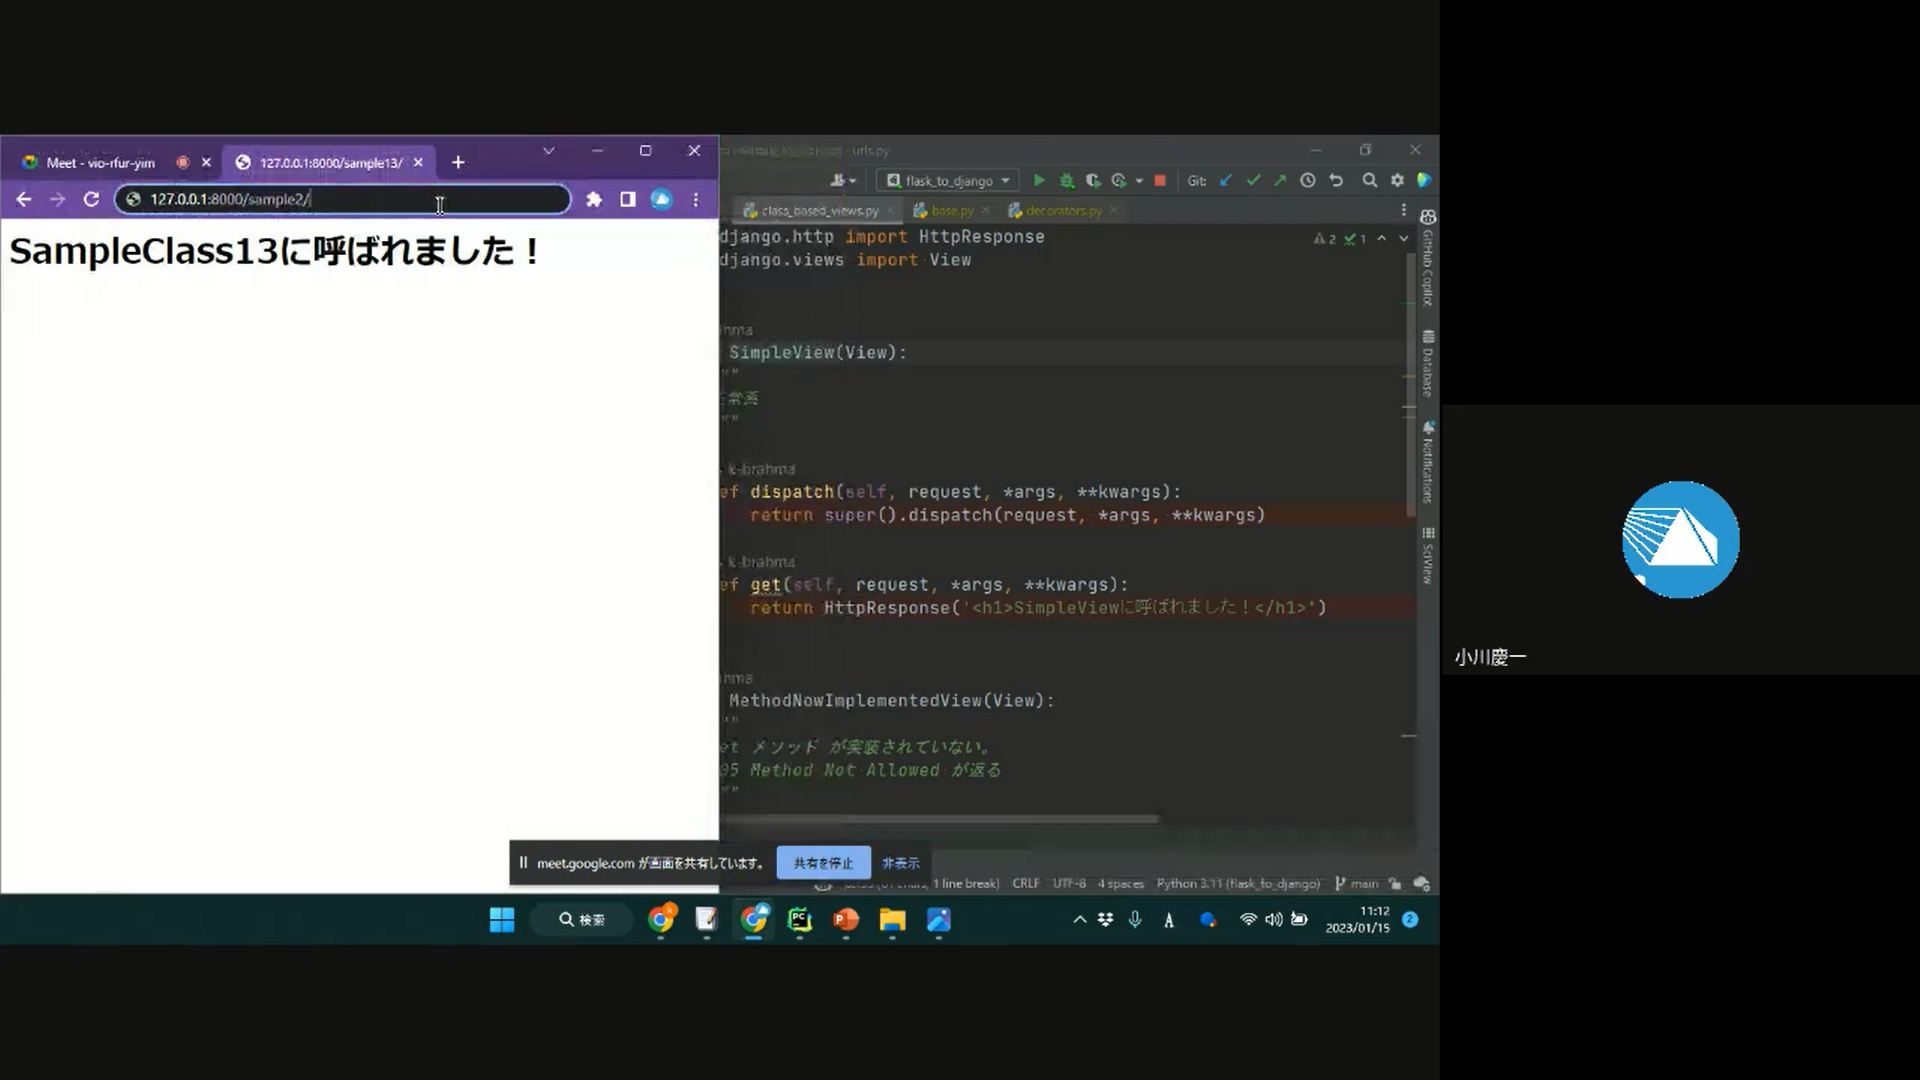Switch to decorators.py editor tab
1920x1080 pixels.
click(1062, 211)
